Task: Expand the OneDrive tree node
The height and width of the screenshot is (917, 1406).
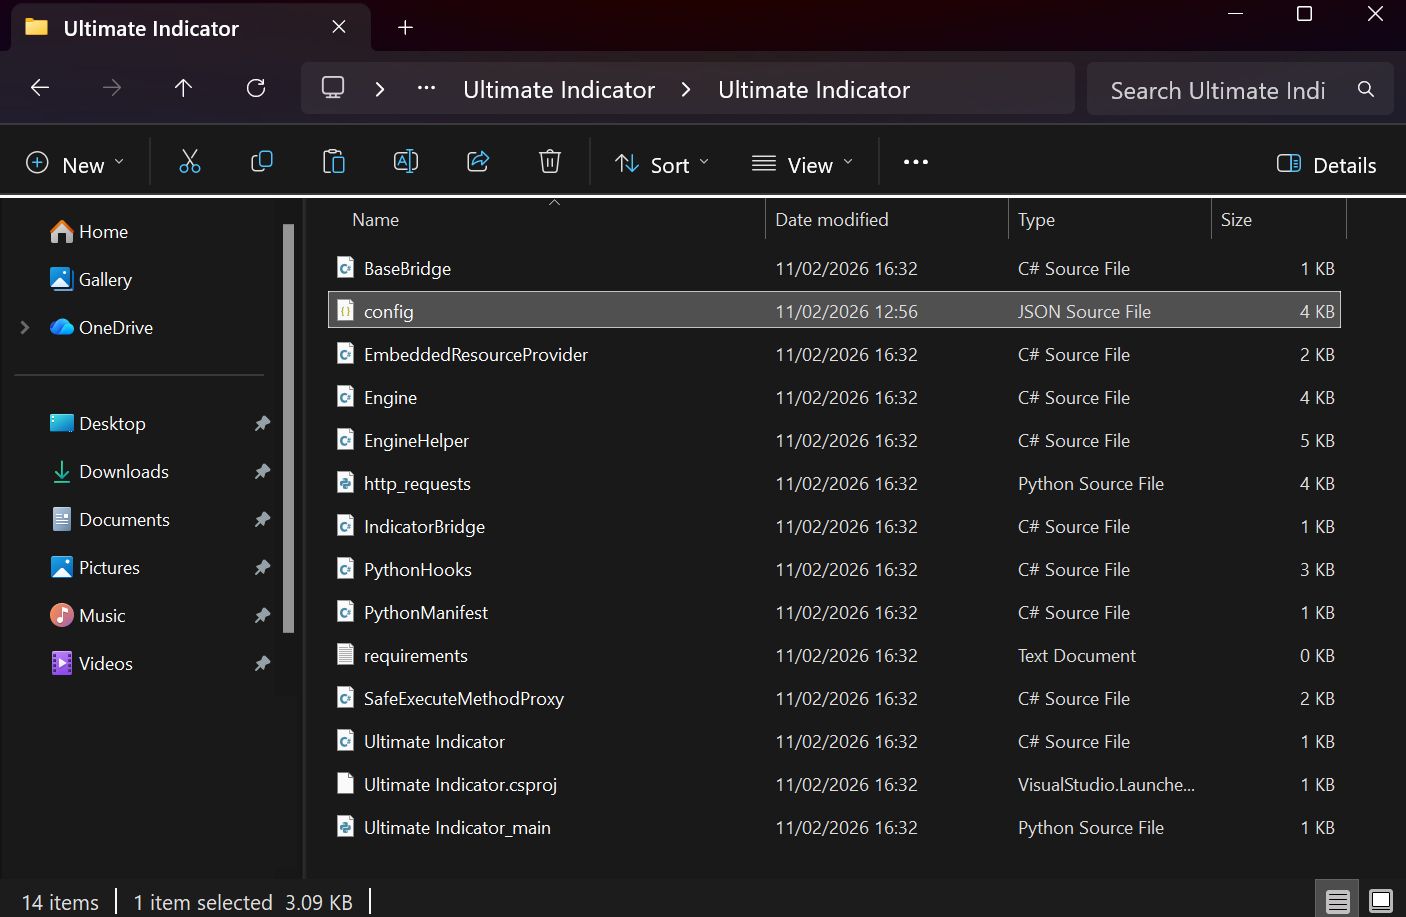Action: click(x=25, y=328)
